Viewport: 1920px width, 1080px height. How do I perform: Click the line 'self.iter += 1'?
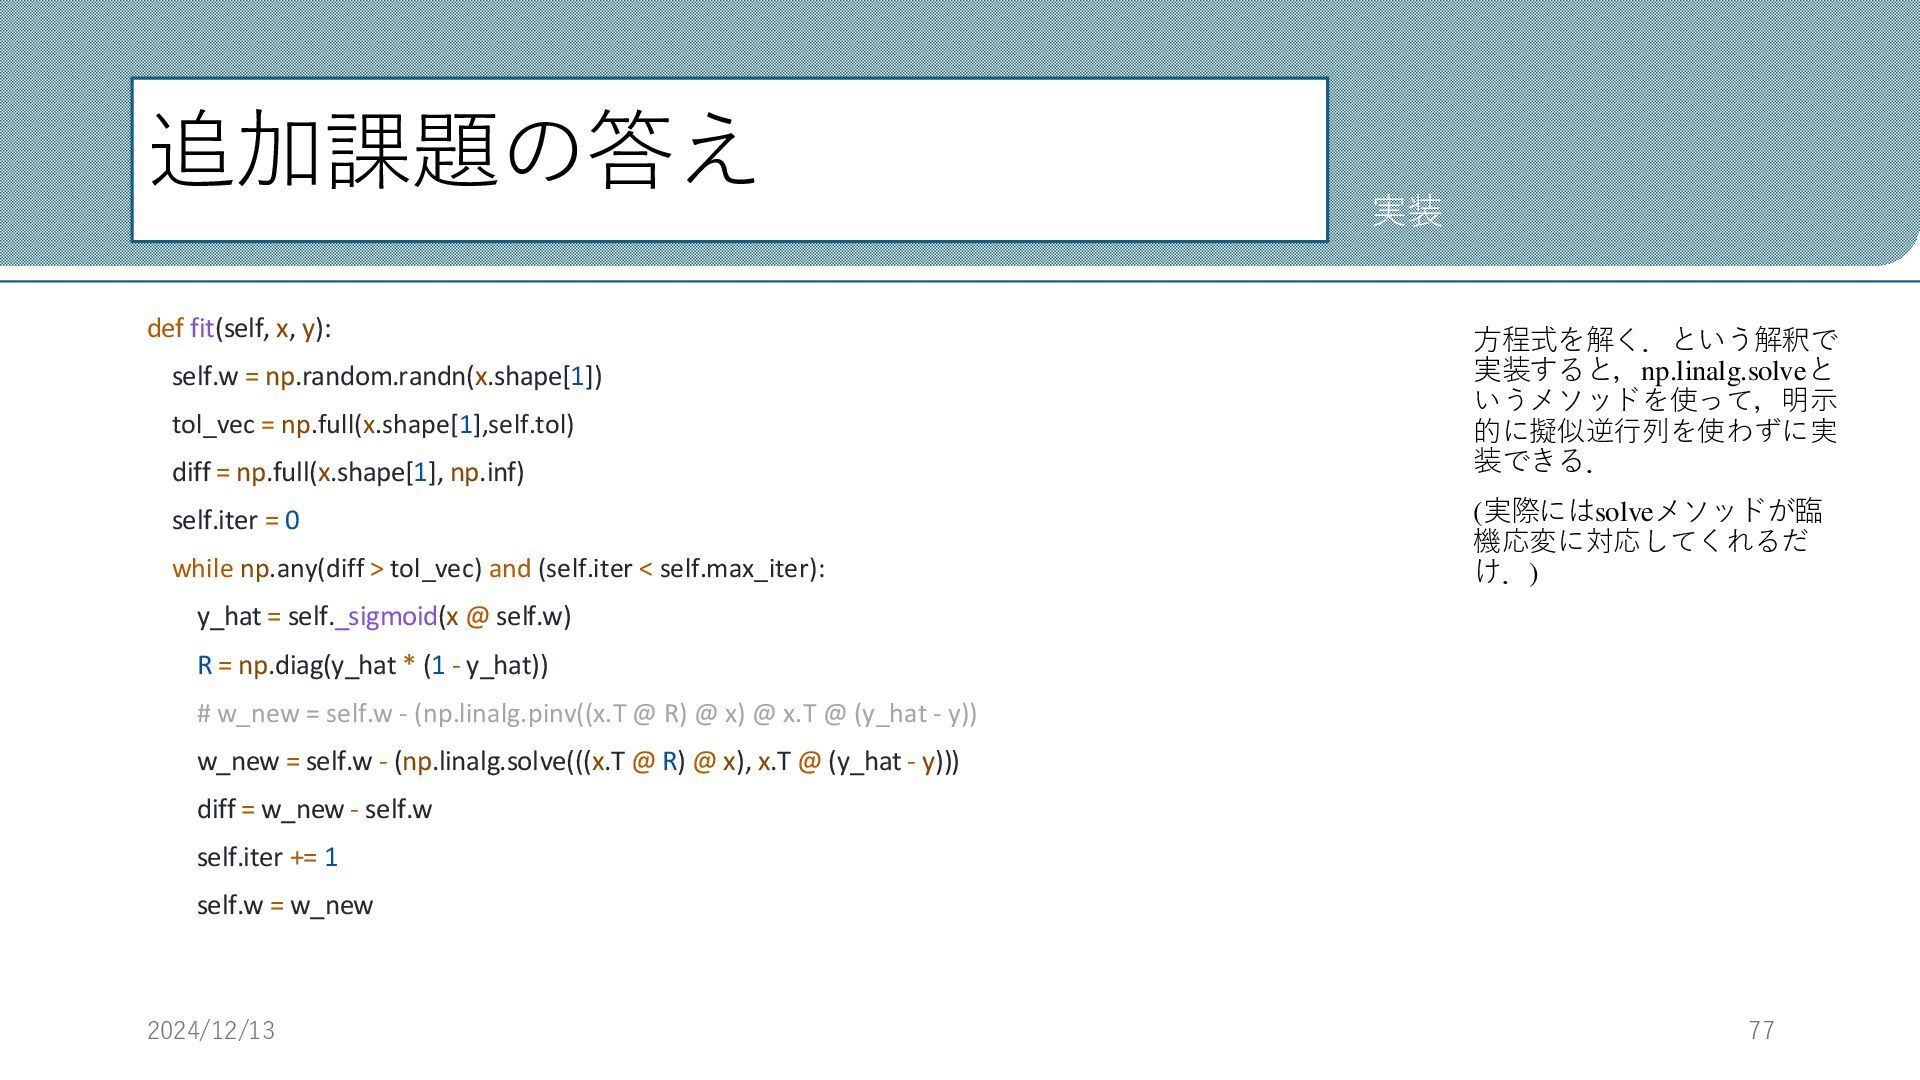click(x=267, y=857)
